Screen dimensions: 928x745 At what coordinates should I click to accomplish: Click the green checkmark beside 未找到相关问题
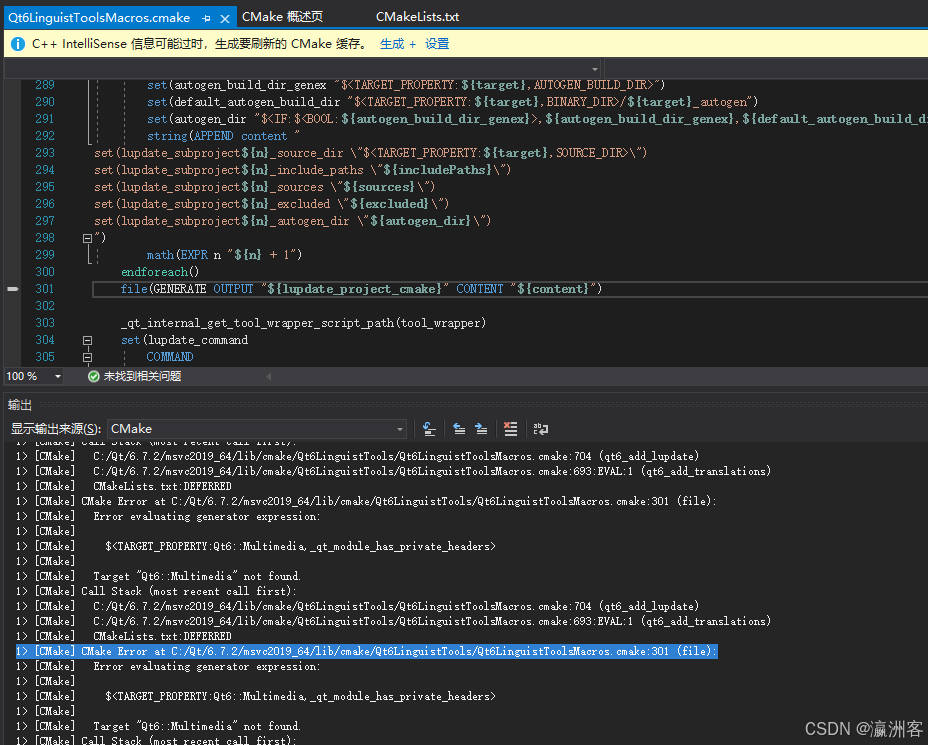pyautogui.click(x=93, y=375)
